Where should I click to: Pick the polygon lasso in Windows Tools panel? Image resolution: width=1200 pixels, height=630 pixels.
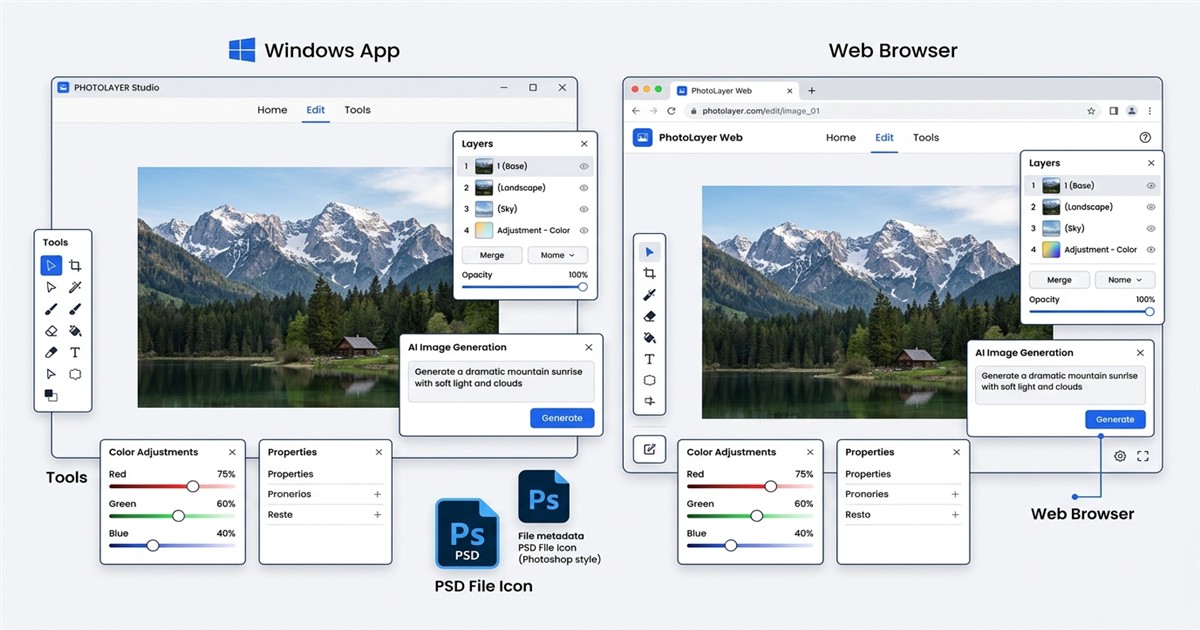75,374
